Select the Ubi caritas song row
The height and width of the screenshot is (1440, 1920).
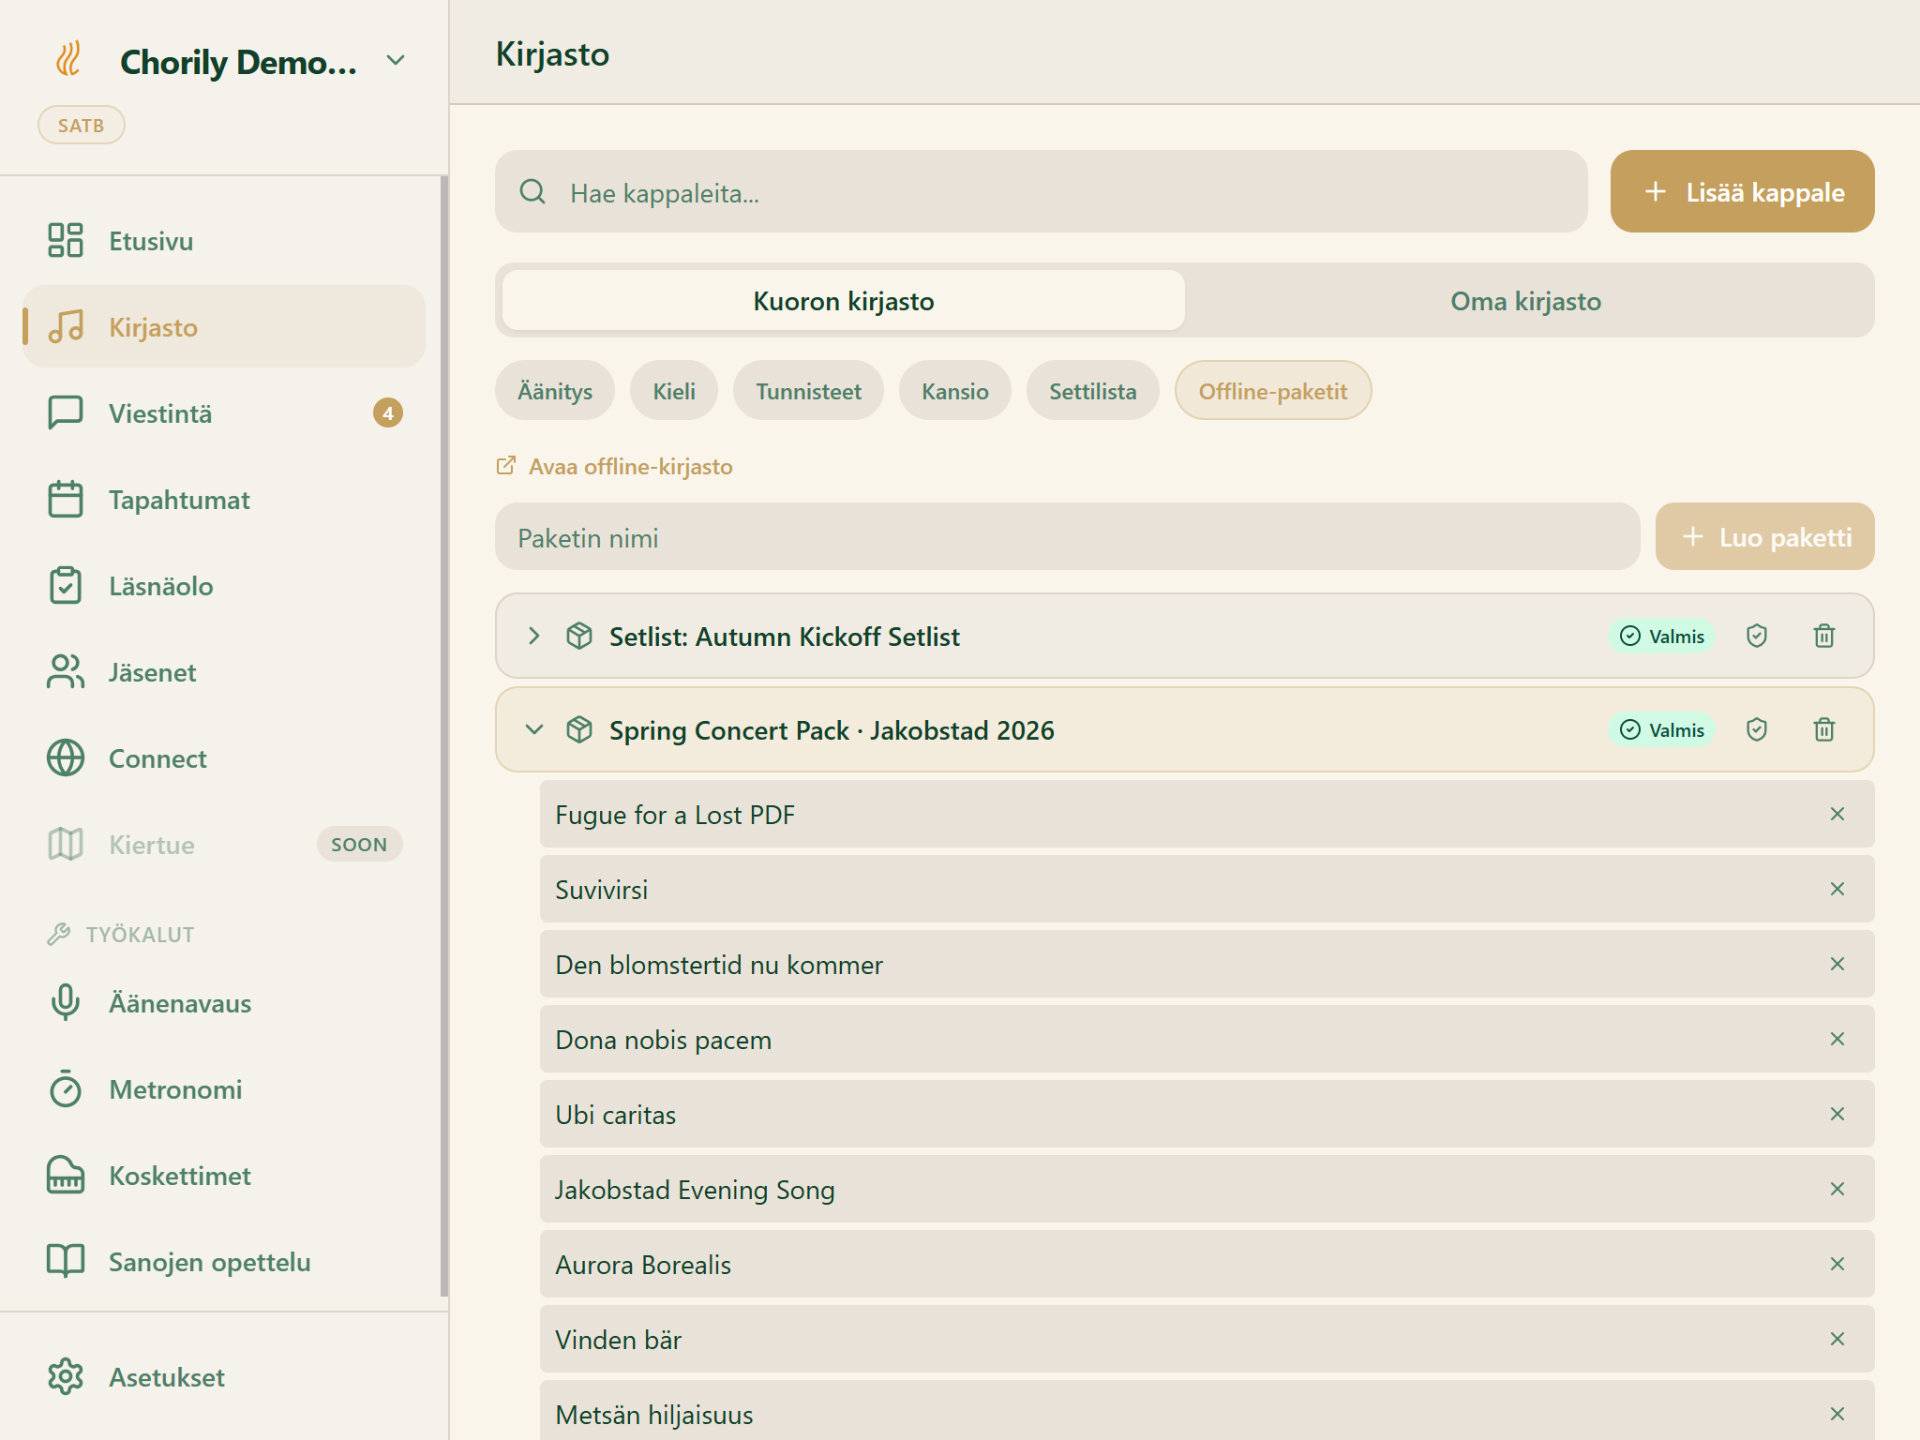coord(1207,1114)
